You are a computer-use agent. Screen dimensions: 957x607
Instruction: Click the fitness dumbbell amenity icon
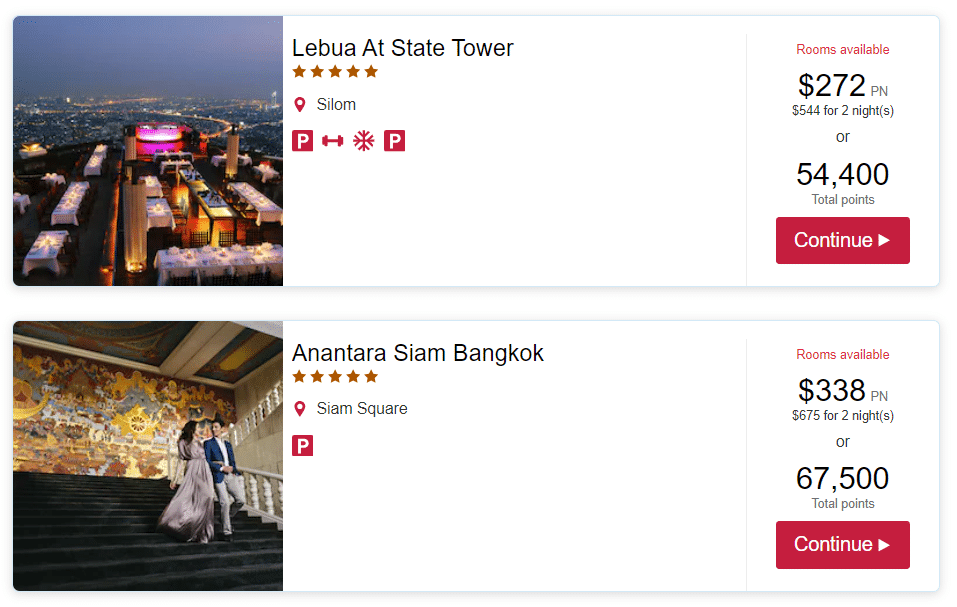[x=333, y=141]
